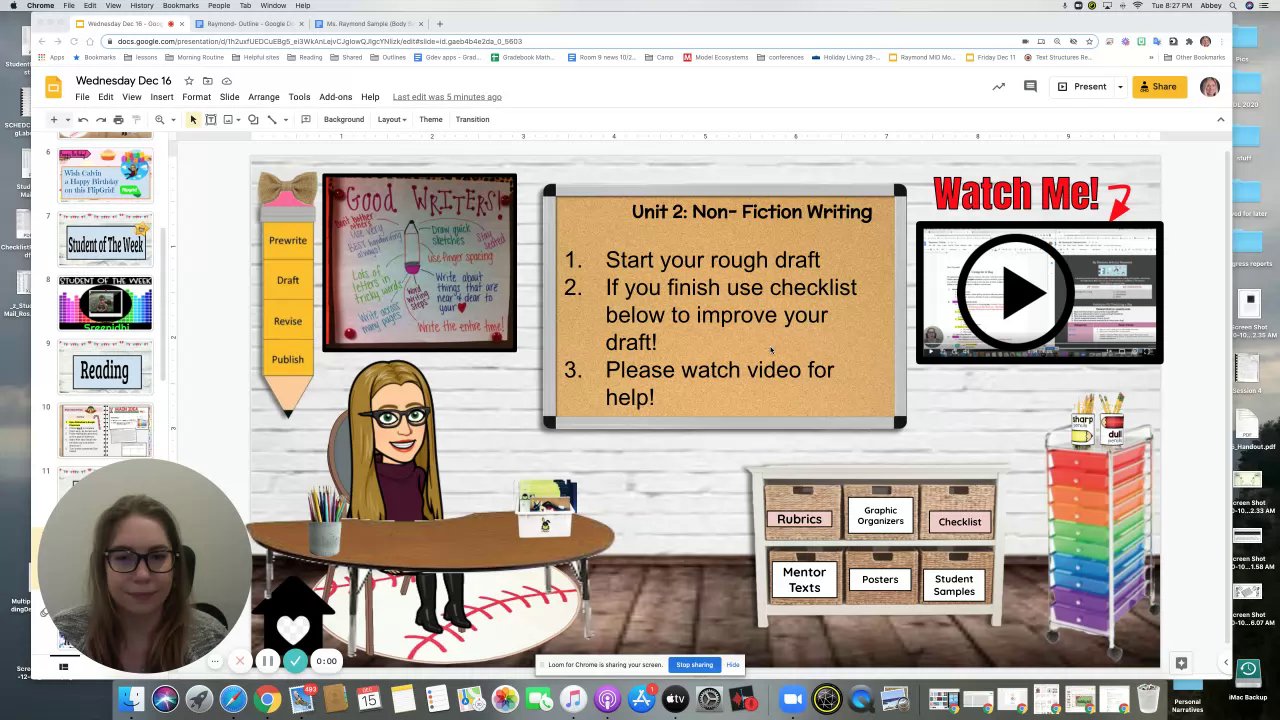Screen dimensions: 1280x720
Task: Click the Redo arrow in Slides toolbar
Action: coord(101,120)
